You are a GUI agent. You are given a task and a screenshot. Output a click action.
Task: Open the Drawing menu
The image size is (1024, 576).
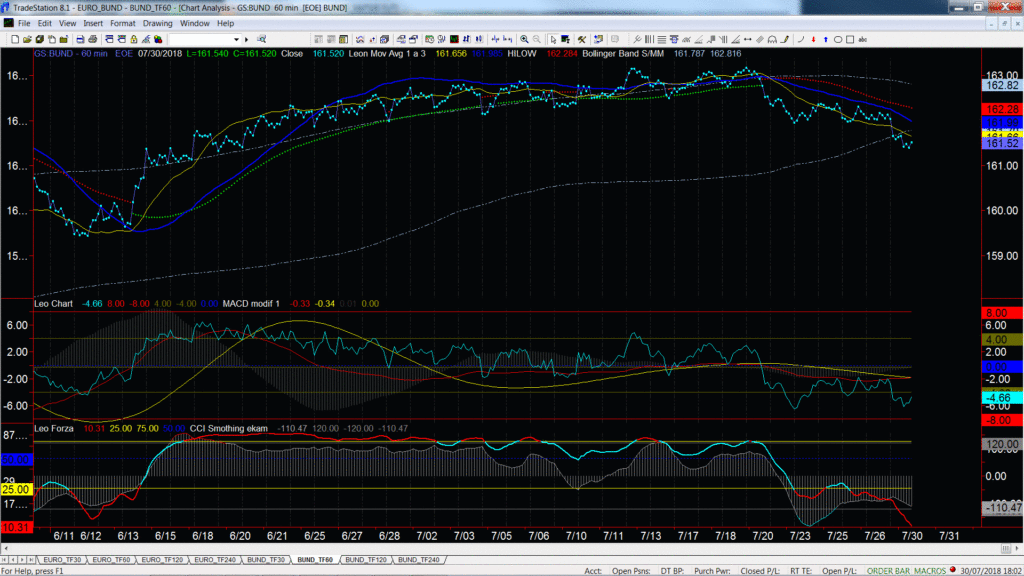(157, 24)
